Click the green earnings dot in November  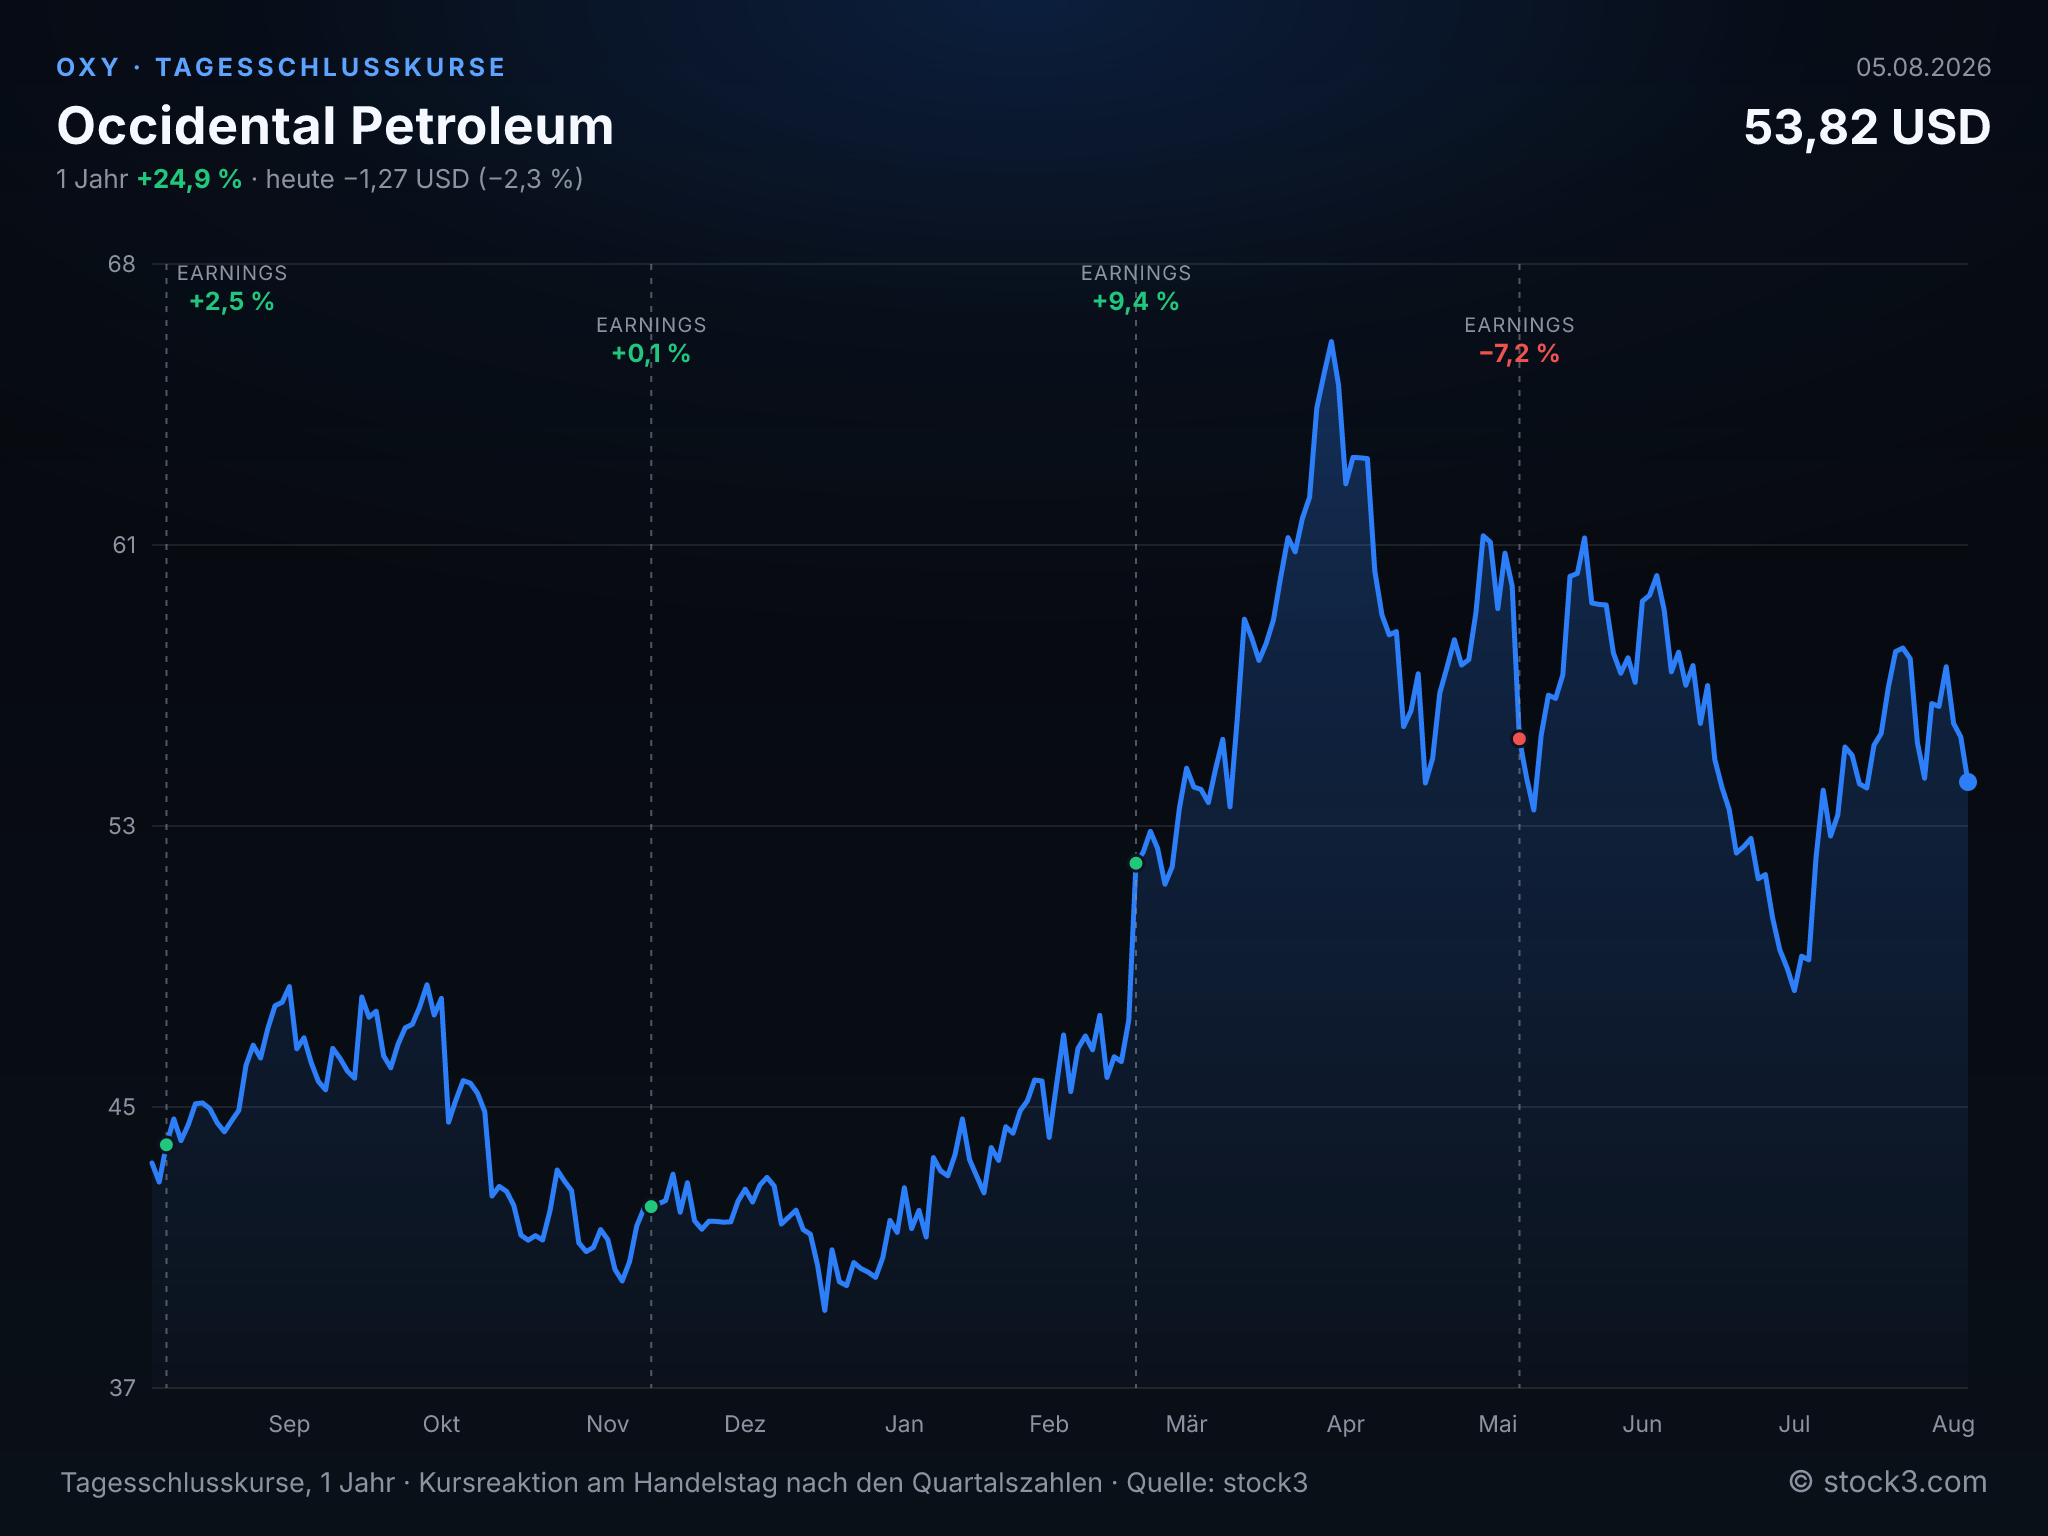click(651, 1207)
